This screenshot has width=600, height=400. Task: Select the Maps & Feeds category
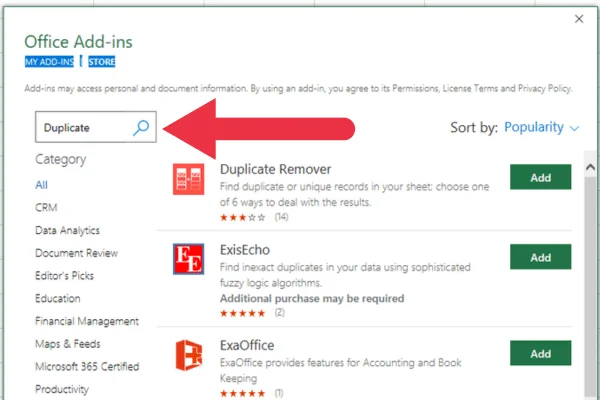[68, 344]
